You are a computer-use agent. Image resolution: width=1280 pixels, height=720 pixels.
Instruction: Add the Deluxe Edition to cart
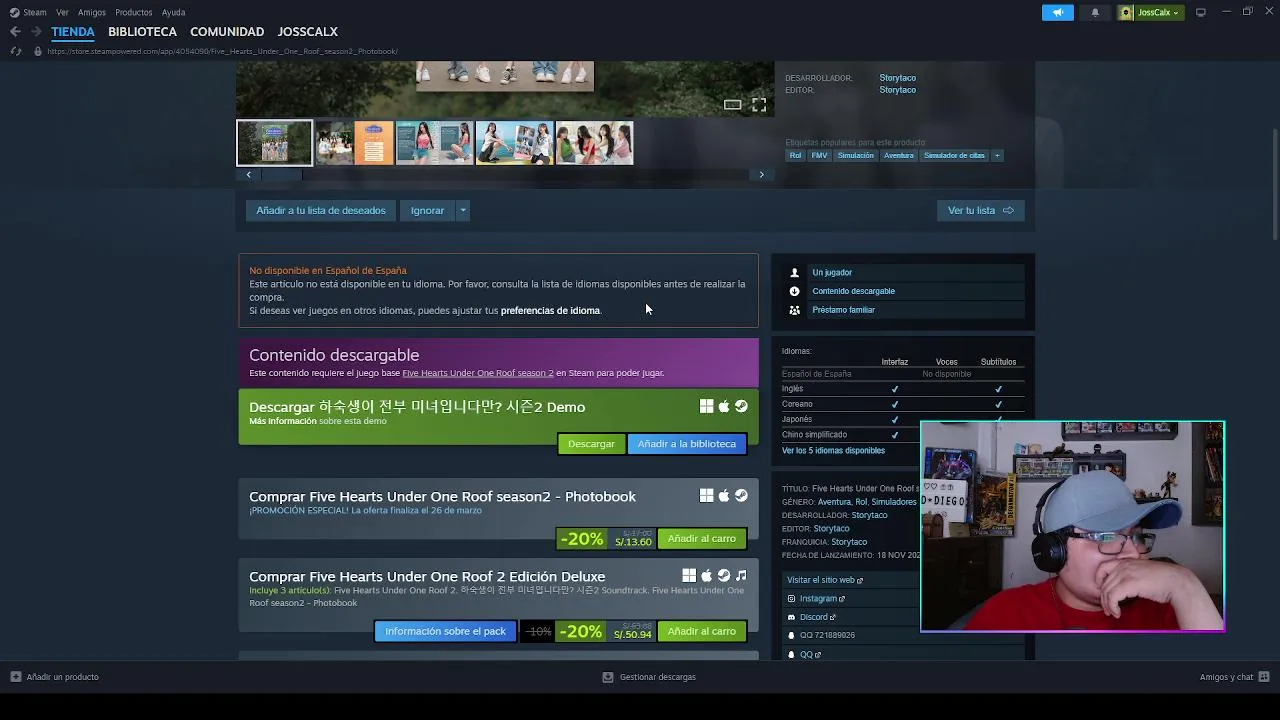point(701,631)
